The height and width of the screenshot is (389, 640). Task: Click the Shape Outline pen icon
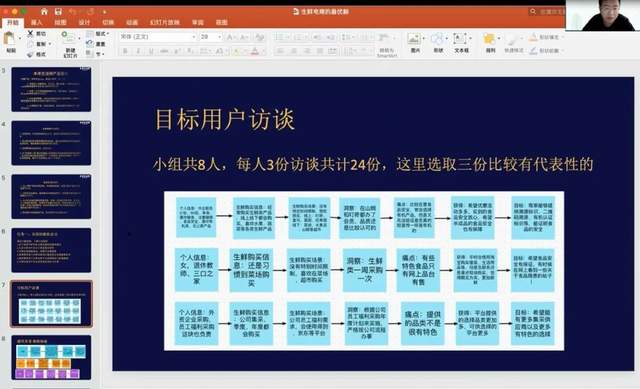(533, 51)
